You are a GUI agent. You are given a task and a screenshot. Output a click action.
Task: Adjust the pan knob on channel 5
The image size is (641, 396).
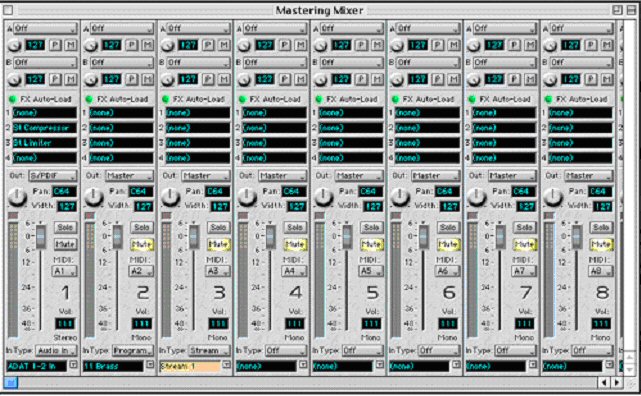click(x=323, y=197)
